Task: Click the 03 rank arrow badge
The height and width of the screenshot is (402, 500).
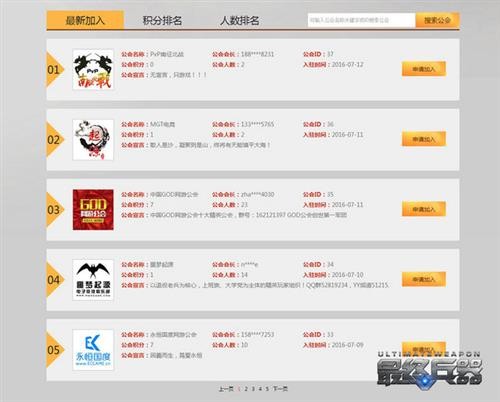Action: [55, 210]
